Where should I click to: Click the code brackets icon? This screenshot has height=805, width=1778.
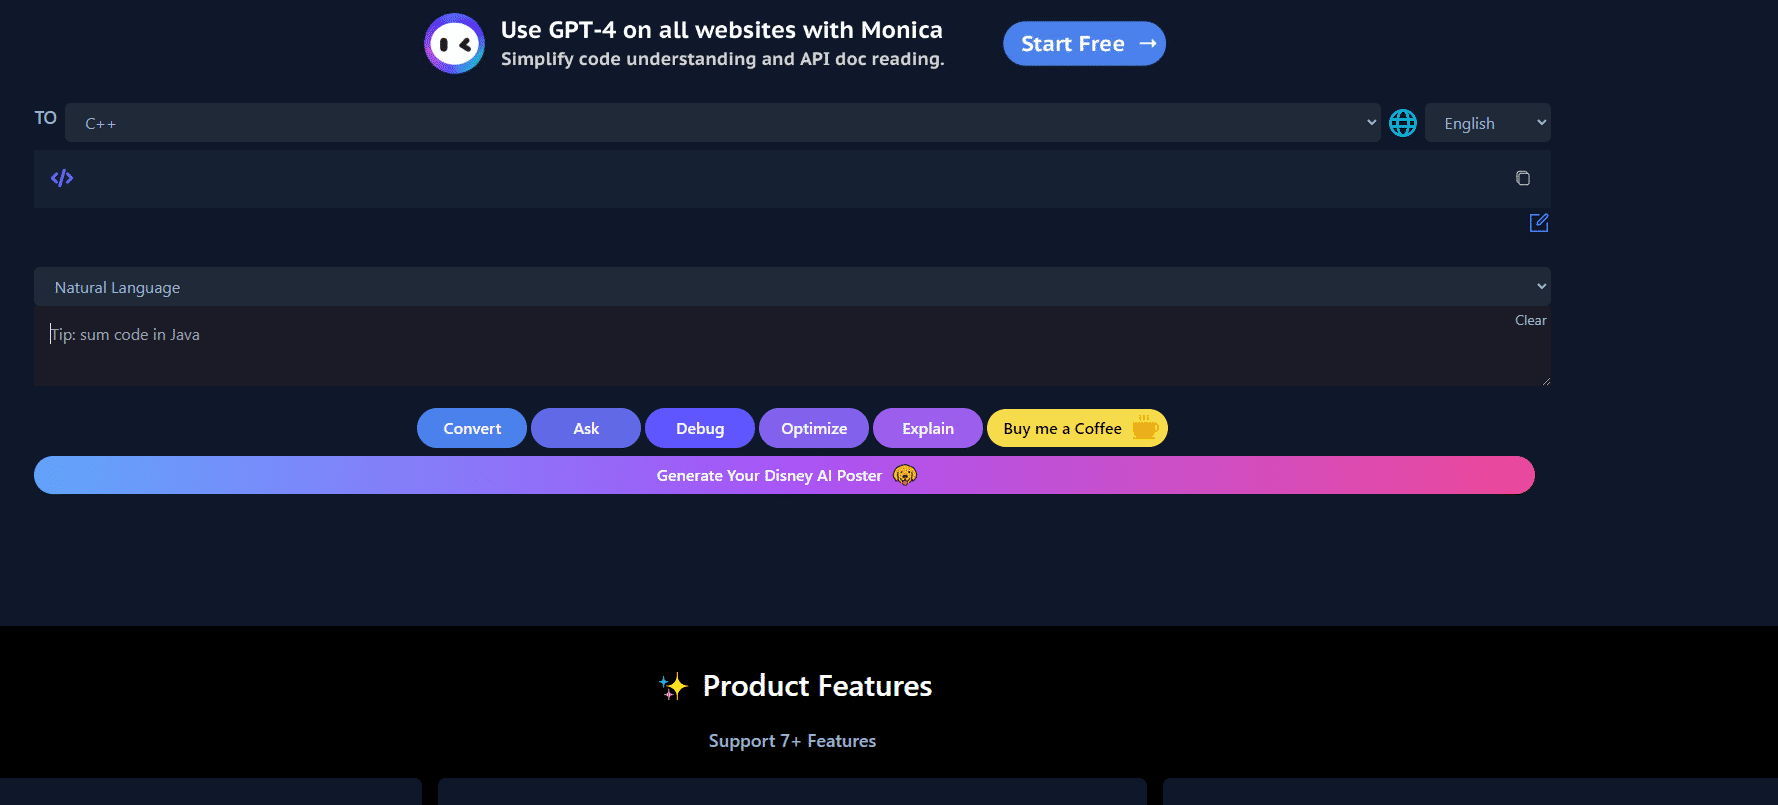62,178
